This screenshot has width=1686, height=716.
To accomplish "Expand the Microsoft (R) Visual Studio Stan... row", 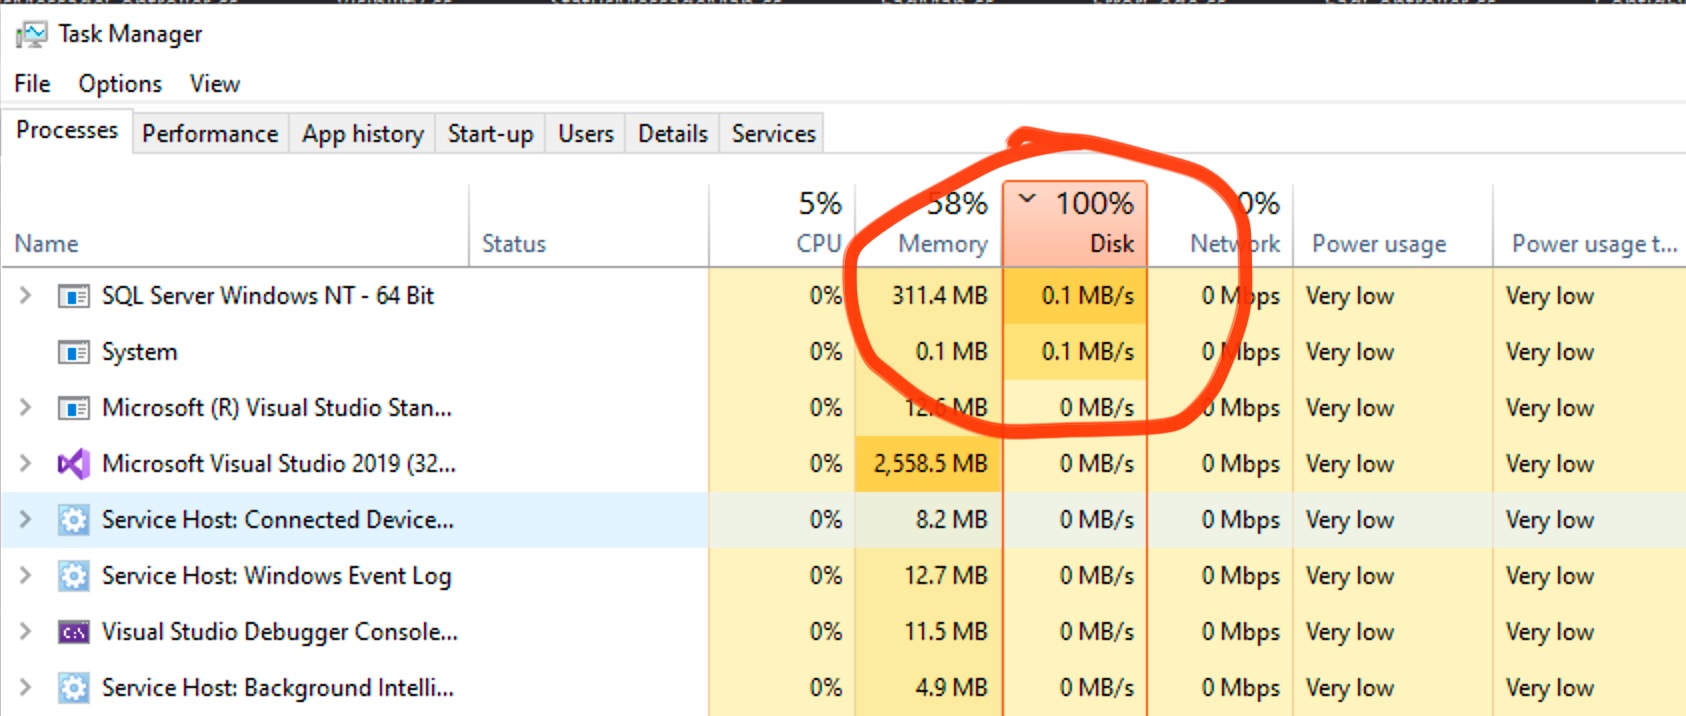I will (x=26, y=408).
